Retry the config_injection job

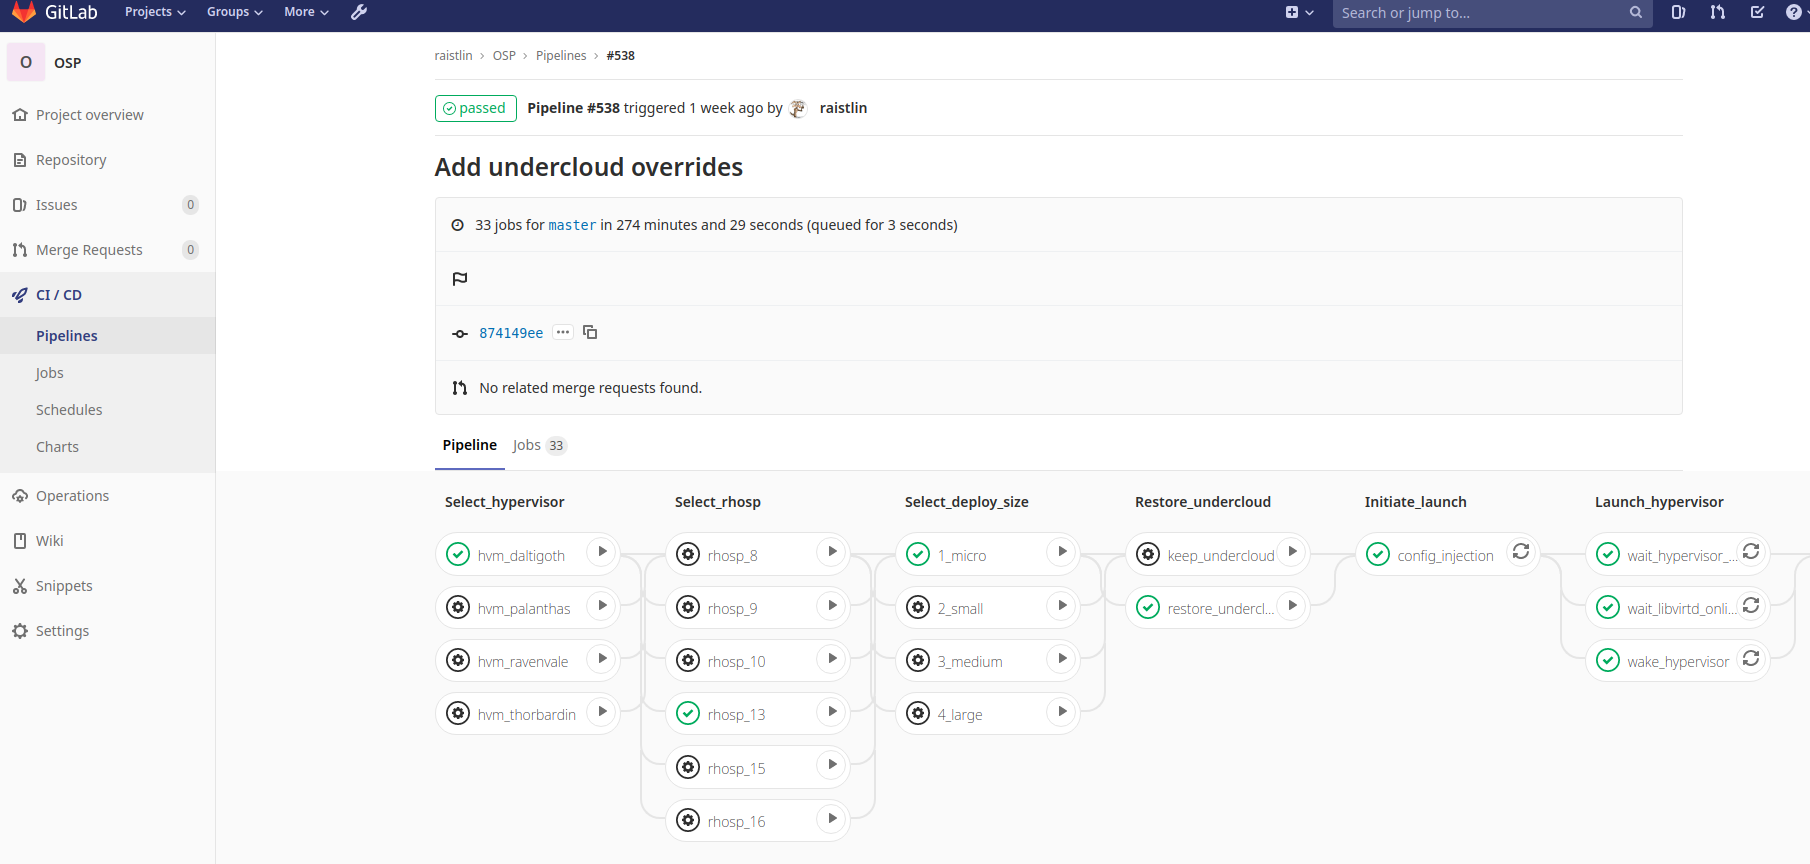coord(1521,551)
